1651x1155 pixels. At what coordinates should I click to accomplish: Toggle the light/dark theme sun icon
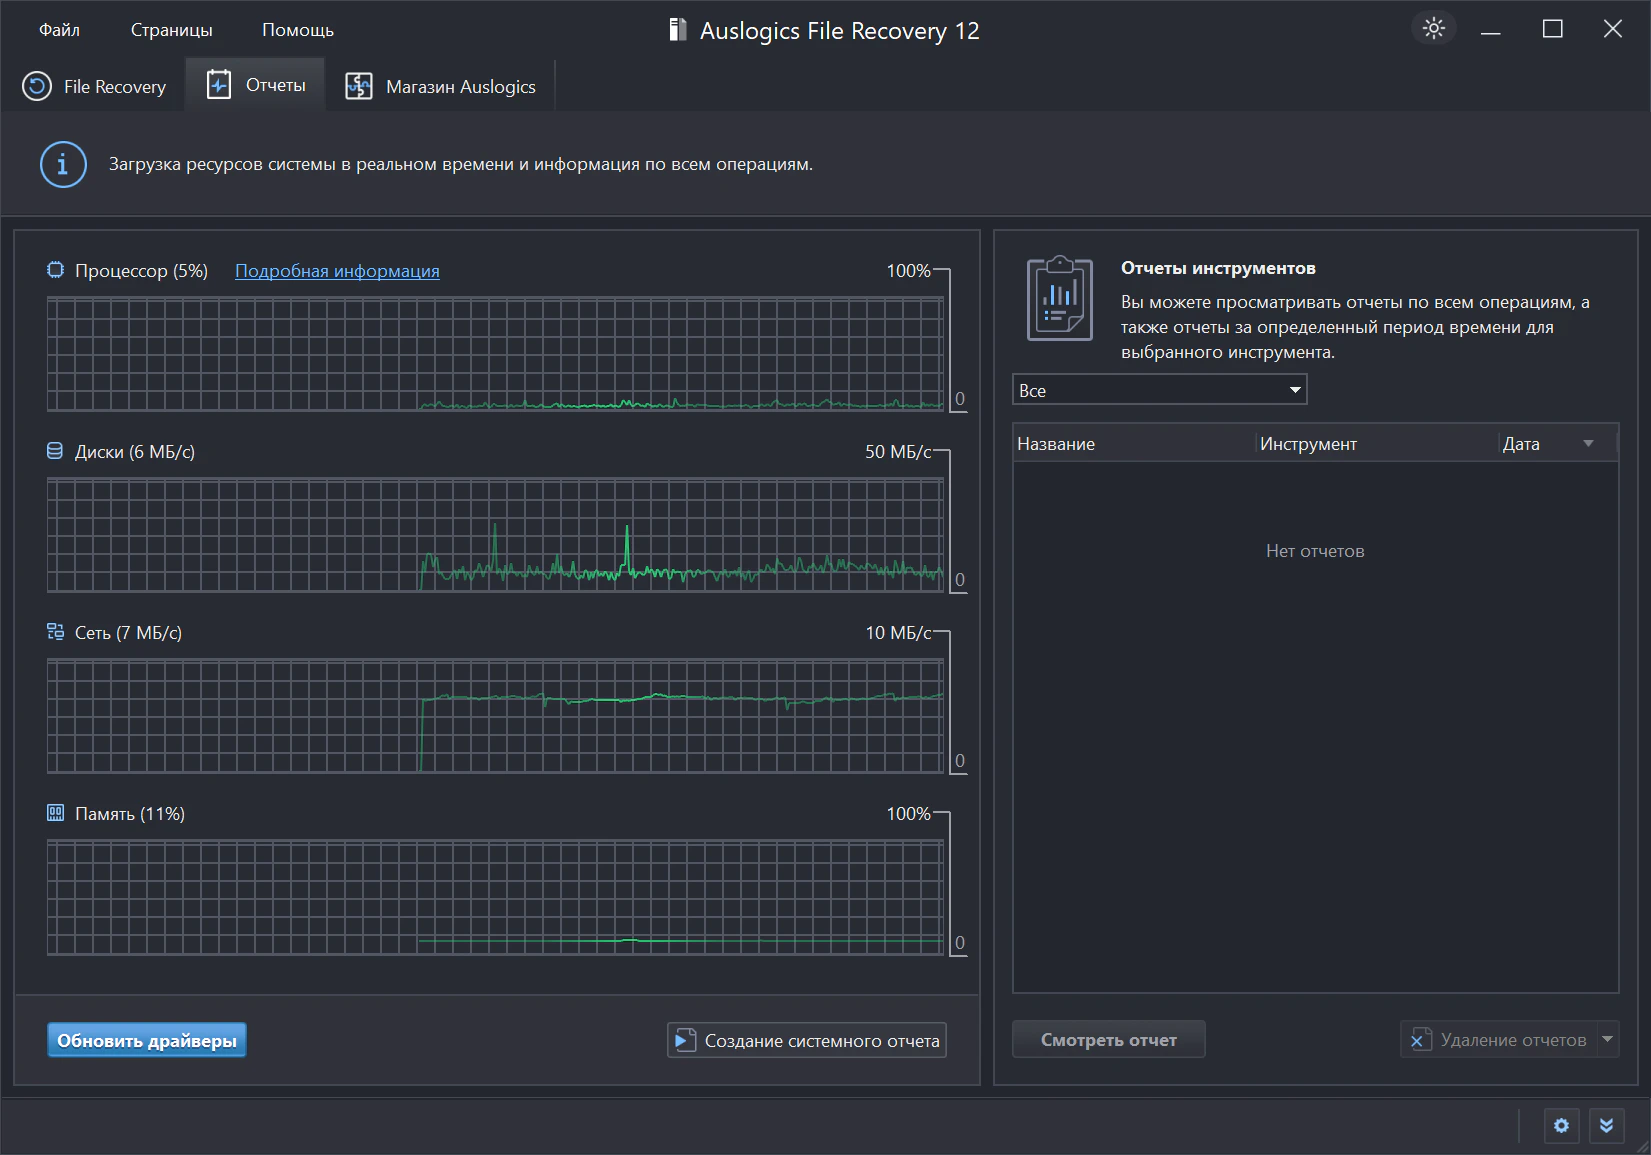tap(1433, 28)
